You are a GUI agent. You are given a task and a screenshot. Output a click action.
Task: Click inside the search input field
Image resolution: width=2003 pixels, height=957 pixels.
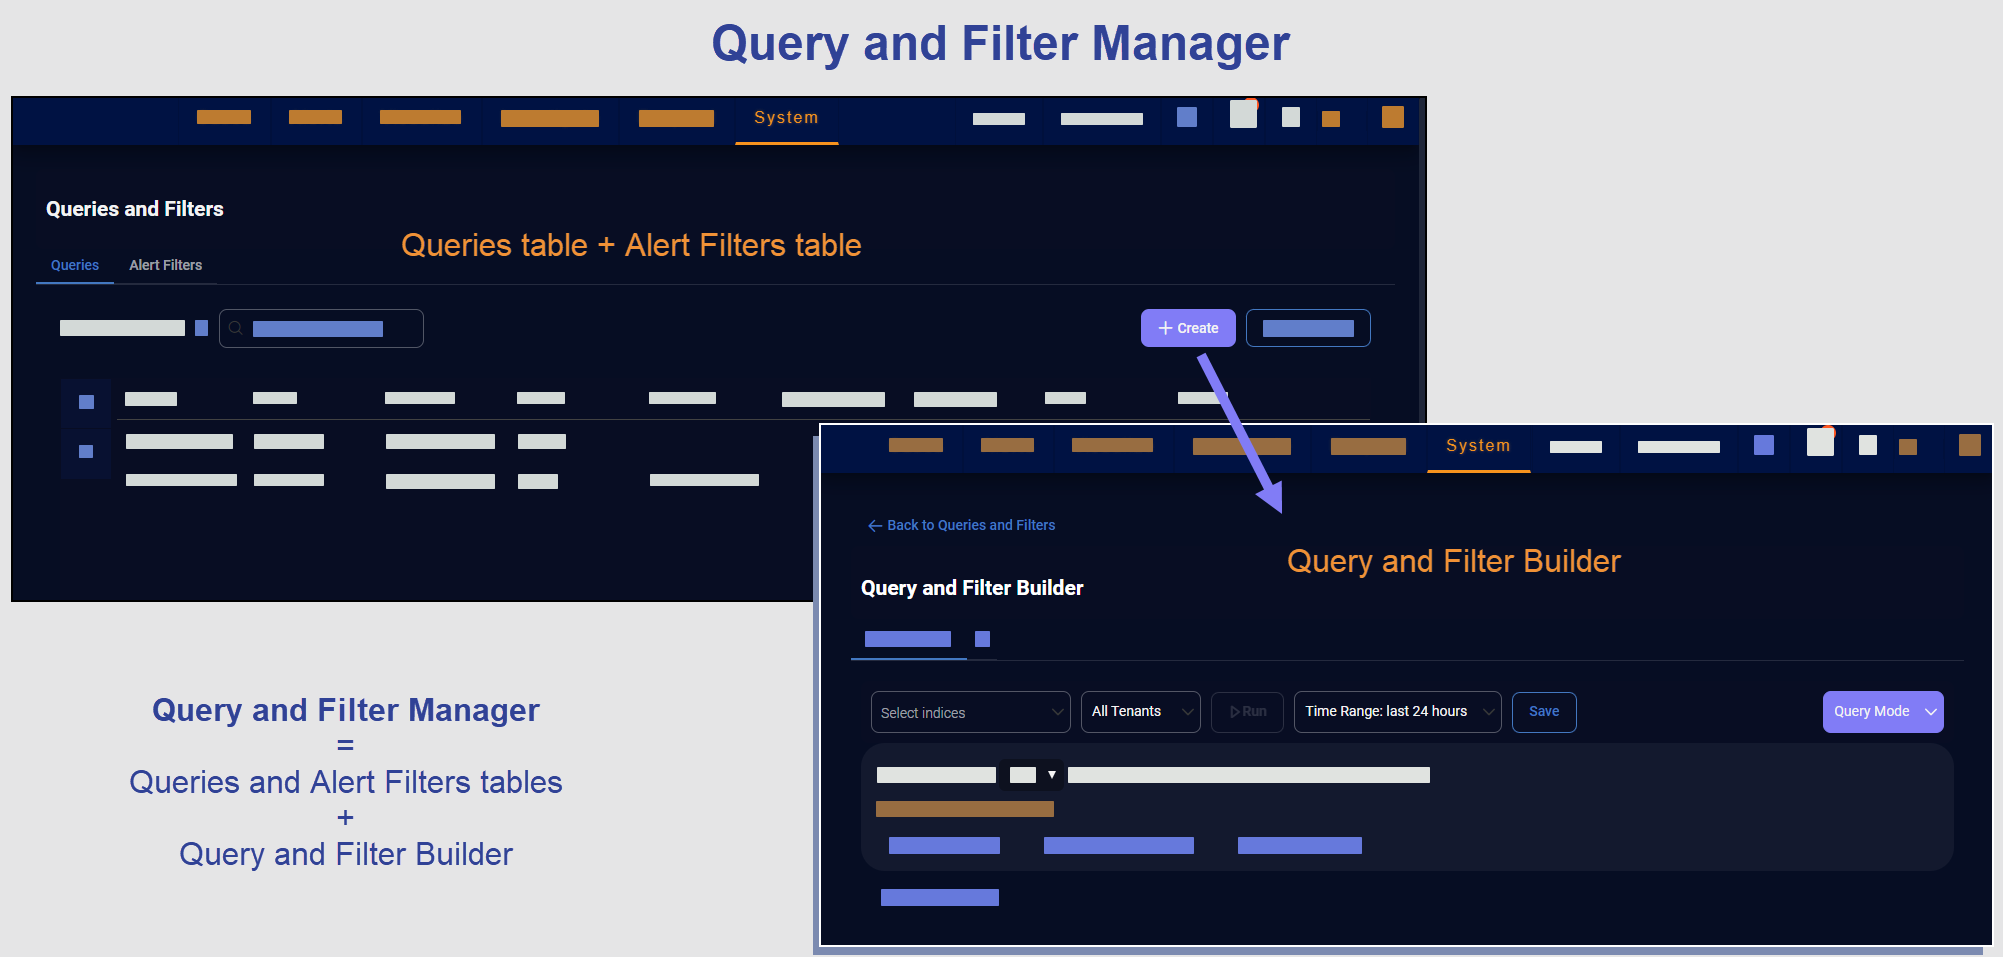pos(320,328)
